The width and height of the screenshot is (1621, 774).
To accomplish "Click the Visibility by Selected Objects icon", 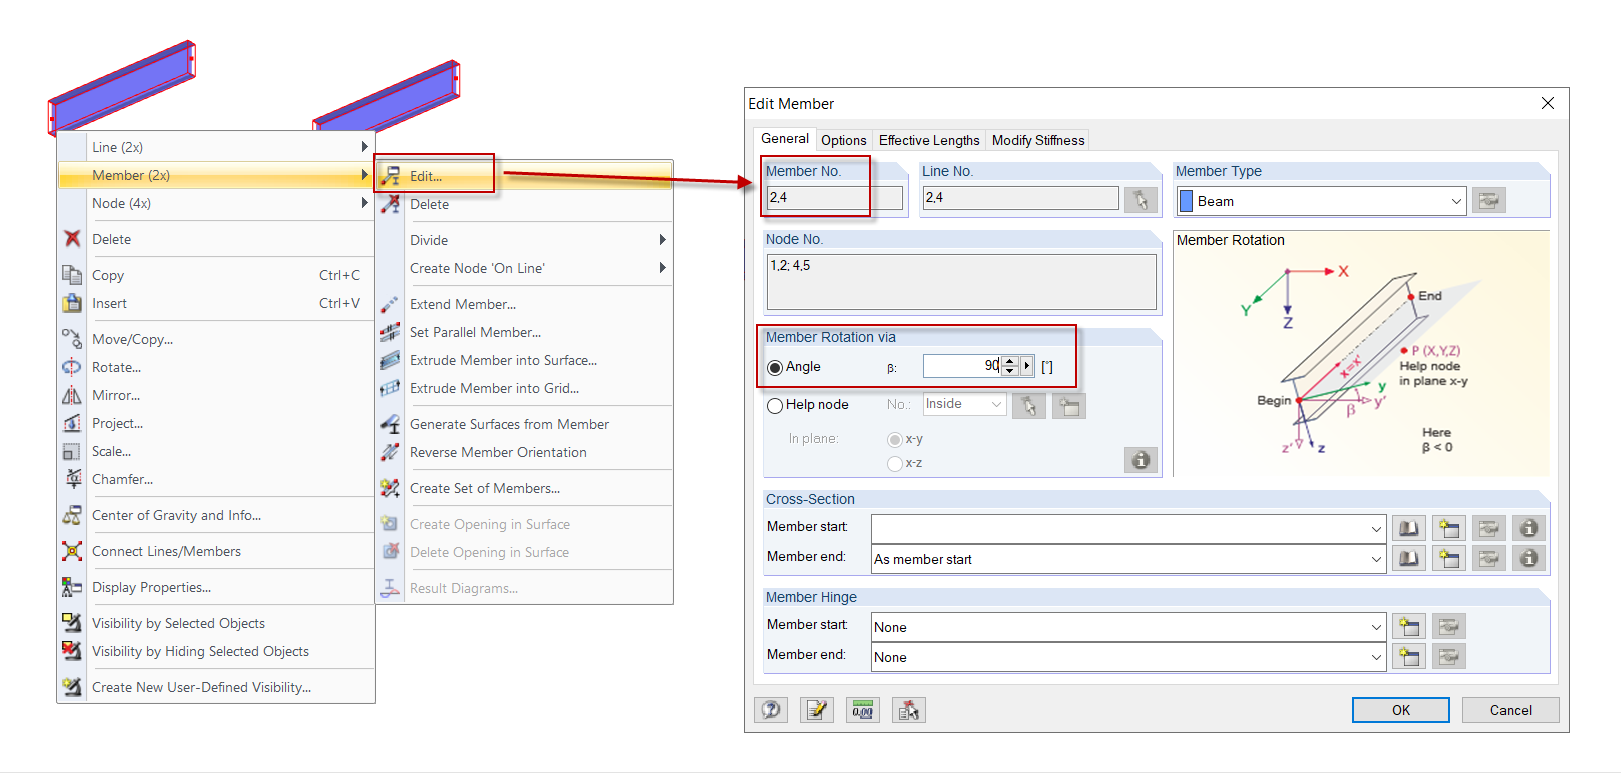I will 72,623.
